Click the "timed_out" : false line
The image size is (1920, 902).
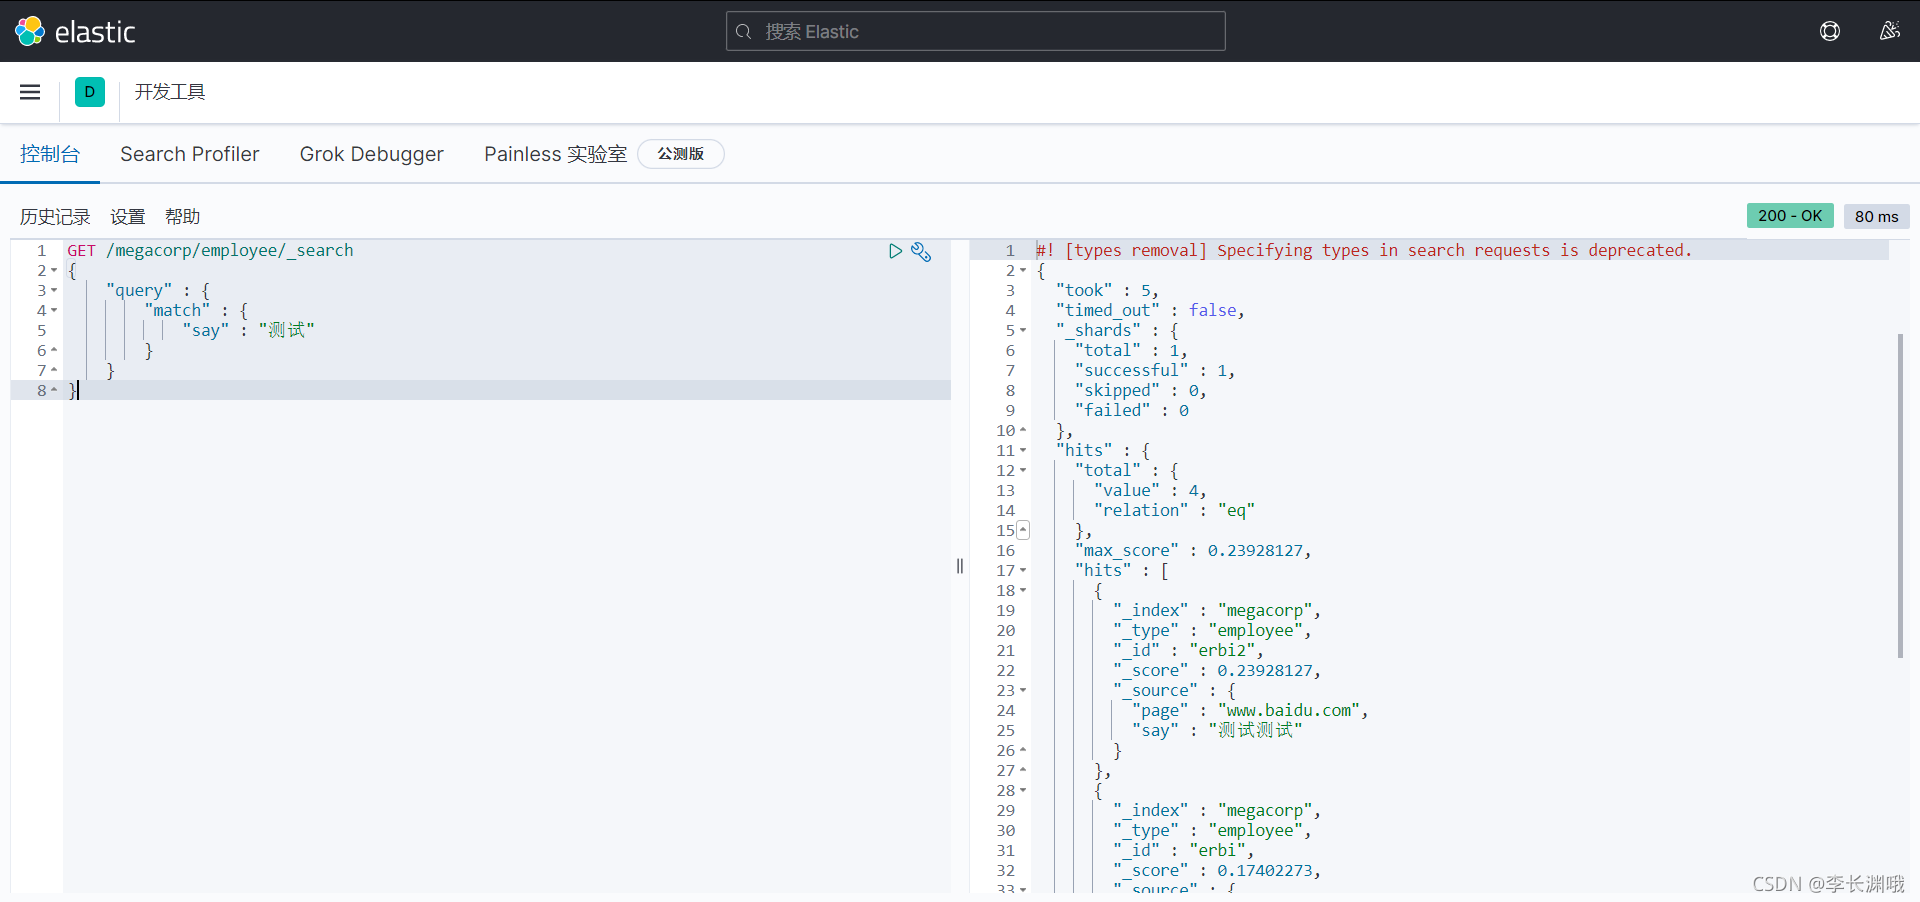pyautogui.click(x=1150, y=311)
